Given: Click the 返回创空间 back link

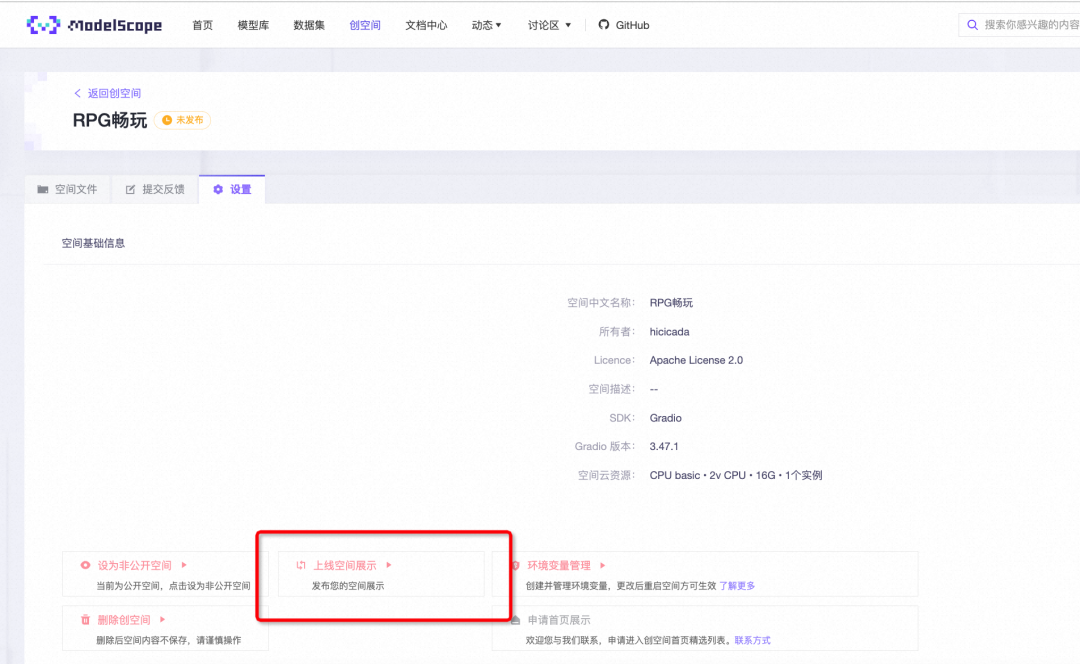Looking at the screenshot, I should click(110, 92).
